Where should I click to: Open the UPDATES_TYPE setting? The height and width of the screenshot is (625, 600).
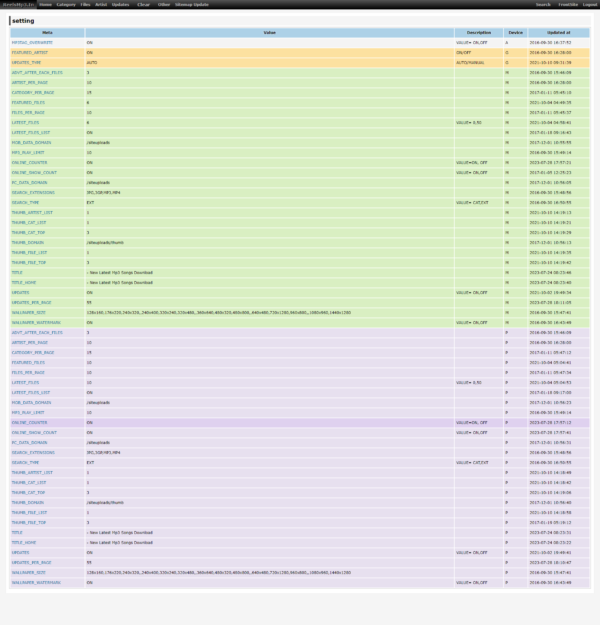(x=26, y=63)
